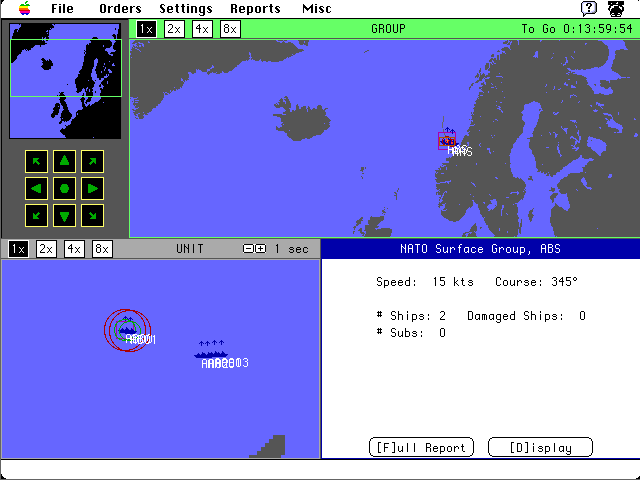
Task: Increase time step with the plus button
Action: (260, 249)
